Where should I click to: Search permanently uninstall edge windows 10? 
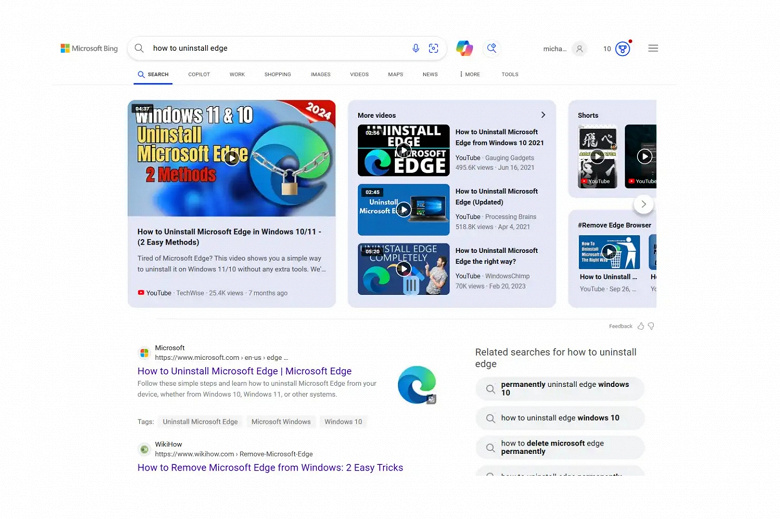pyautogui.click(x=560, y=389)
